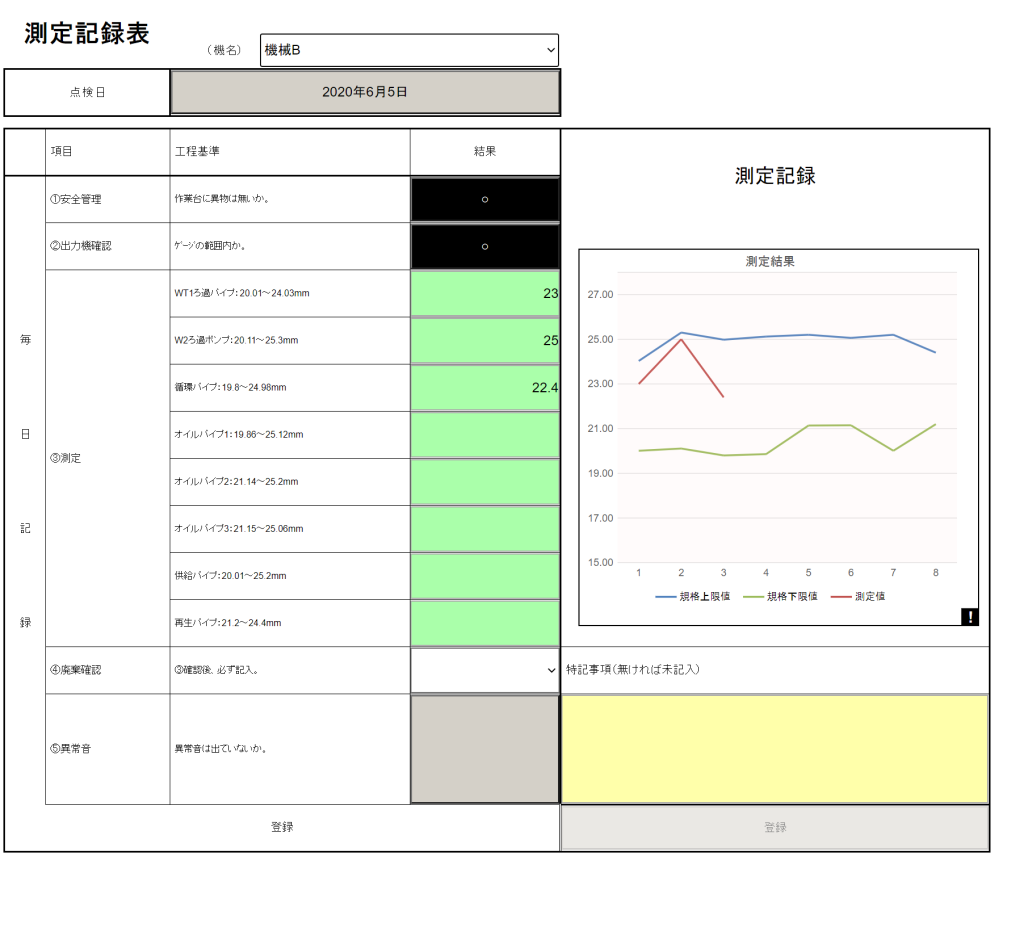Focus the オイルパイプ3 result input
Viewport: 1024px width, 940px height.
click(x=485, y=529)
